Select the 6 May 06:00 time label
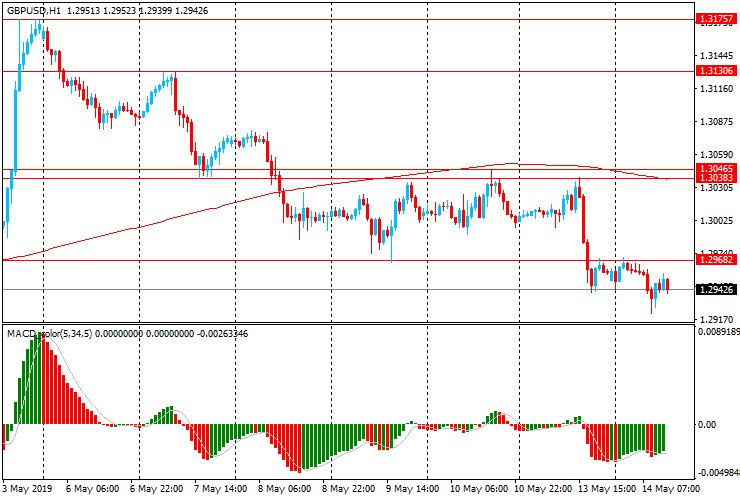740x500 pixels. pyautogui.click(x=92, y=488)
